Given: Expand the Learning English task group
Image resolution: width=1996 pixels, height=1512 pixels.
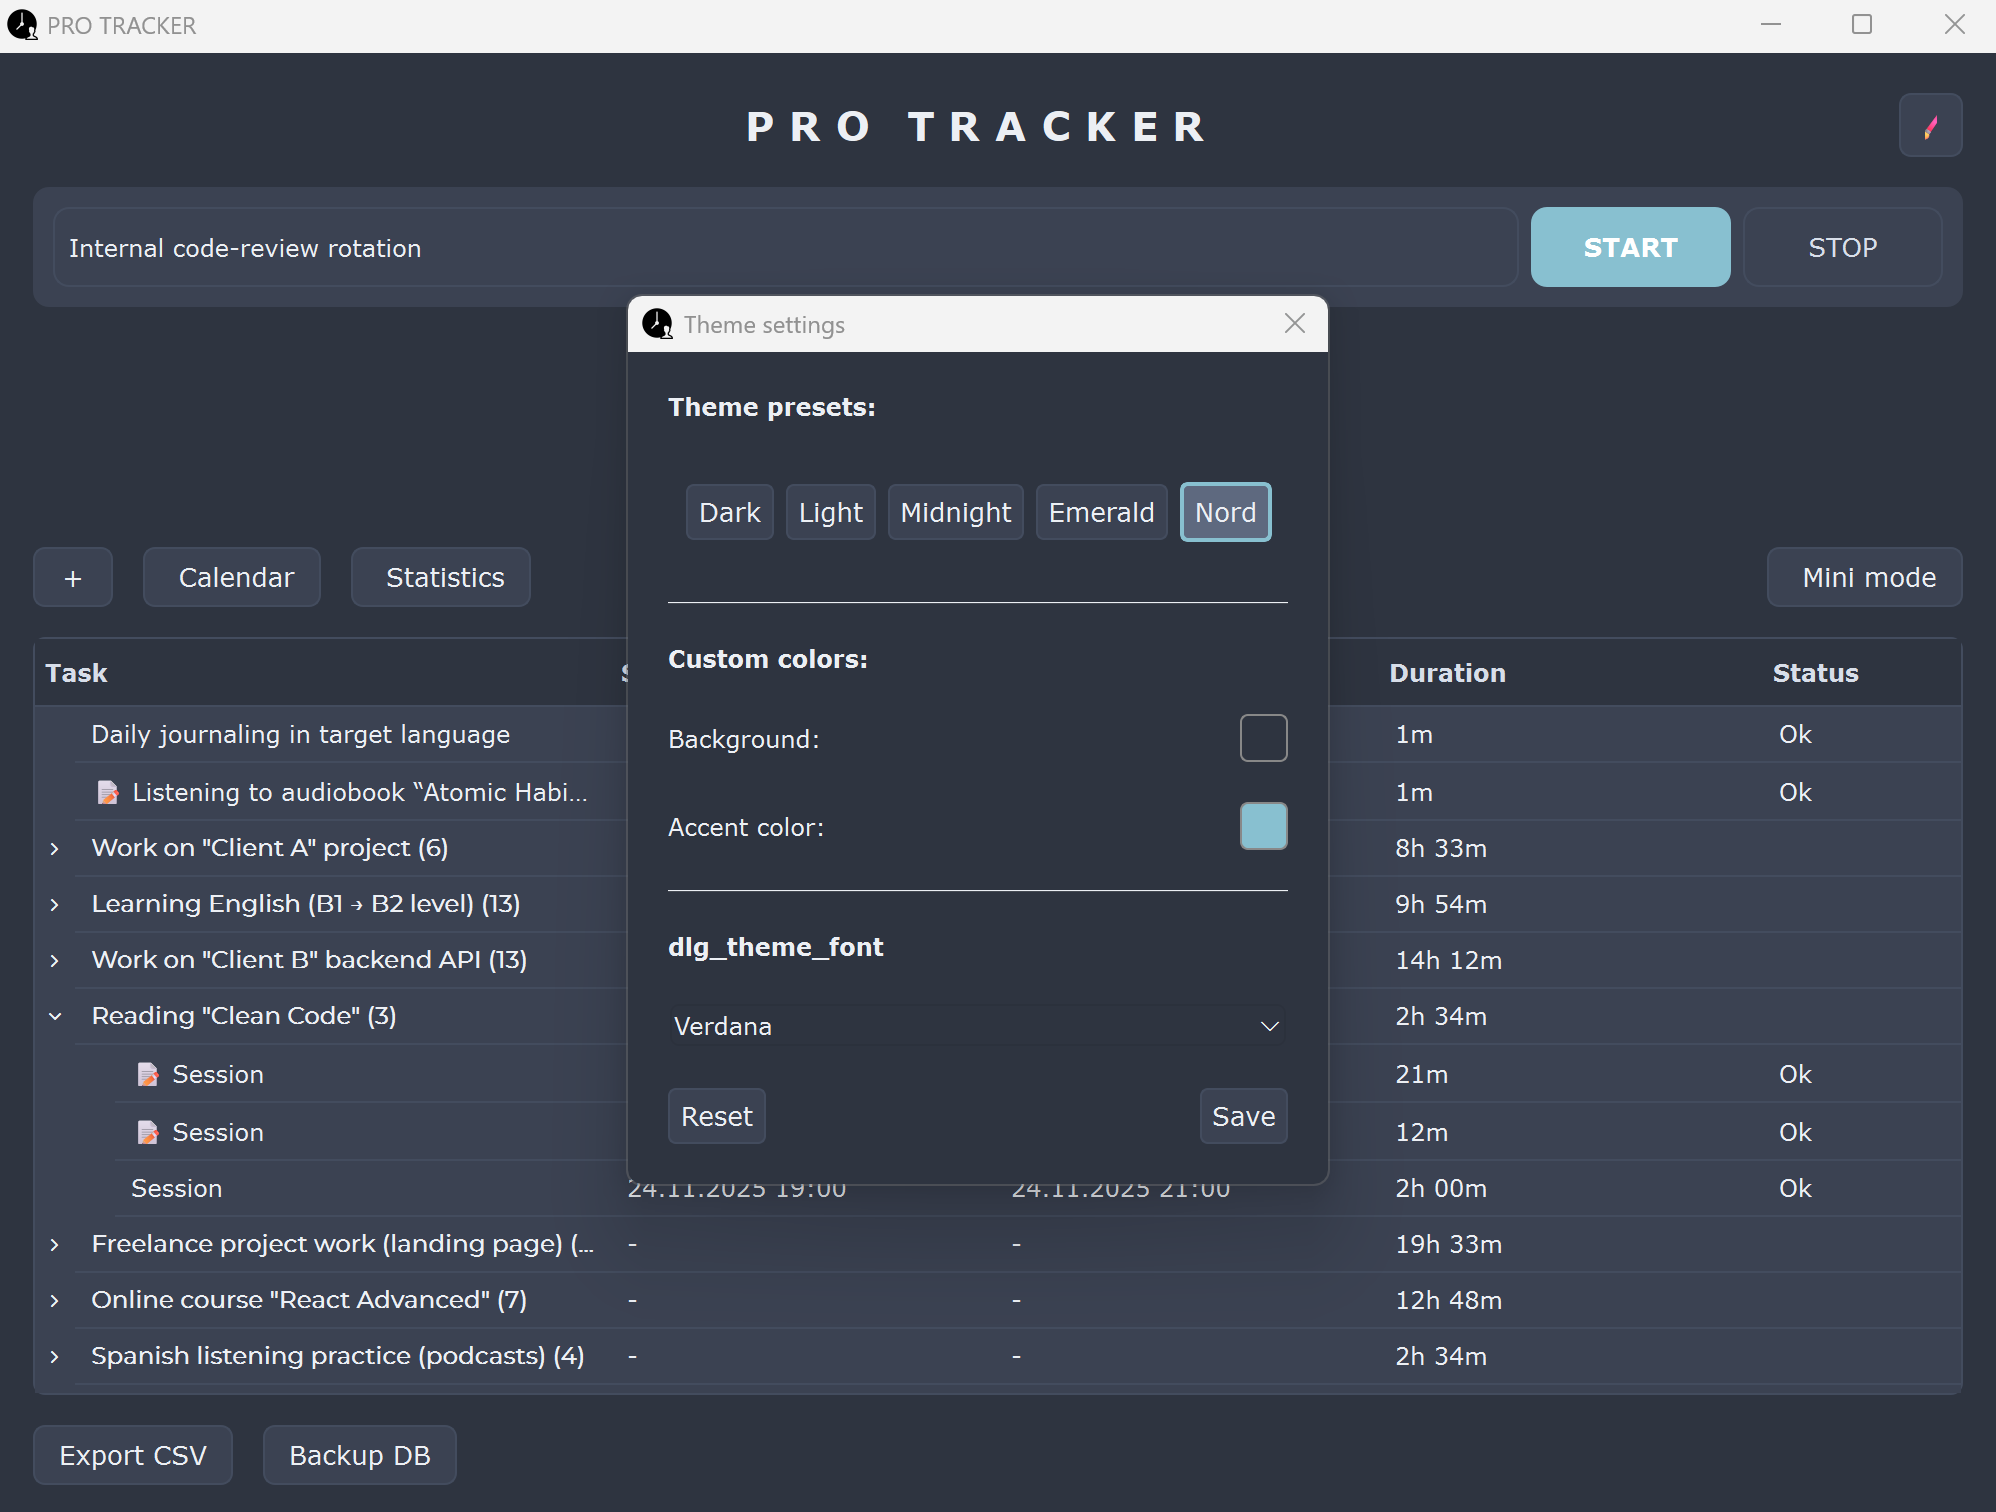Looking at the screenshot, I should 53,904.
